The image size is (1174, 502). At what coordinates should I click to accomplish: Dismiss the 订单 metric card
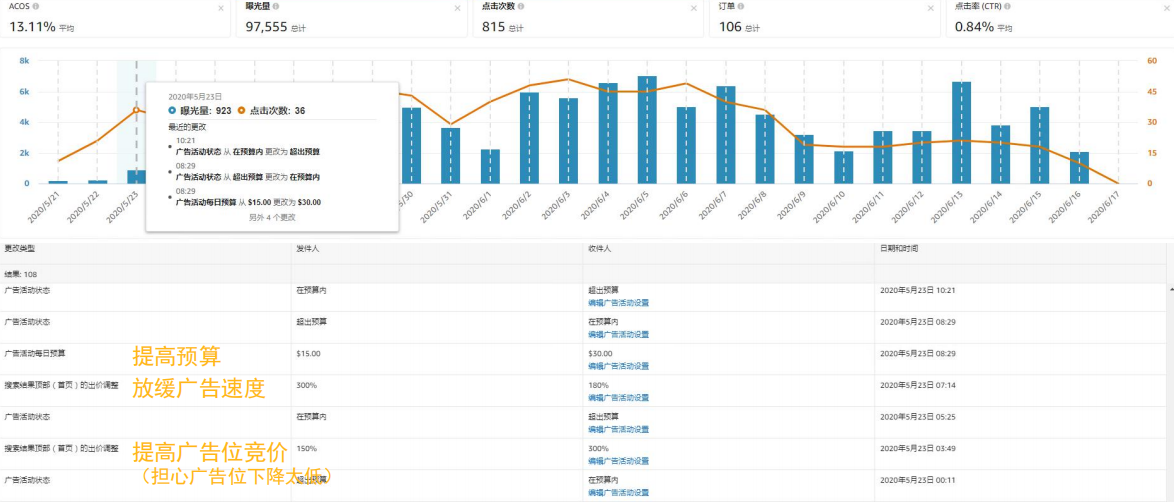[x=931, y=8]
